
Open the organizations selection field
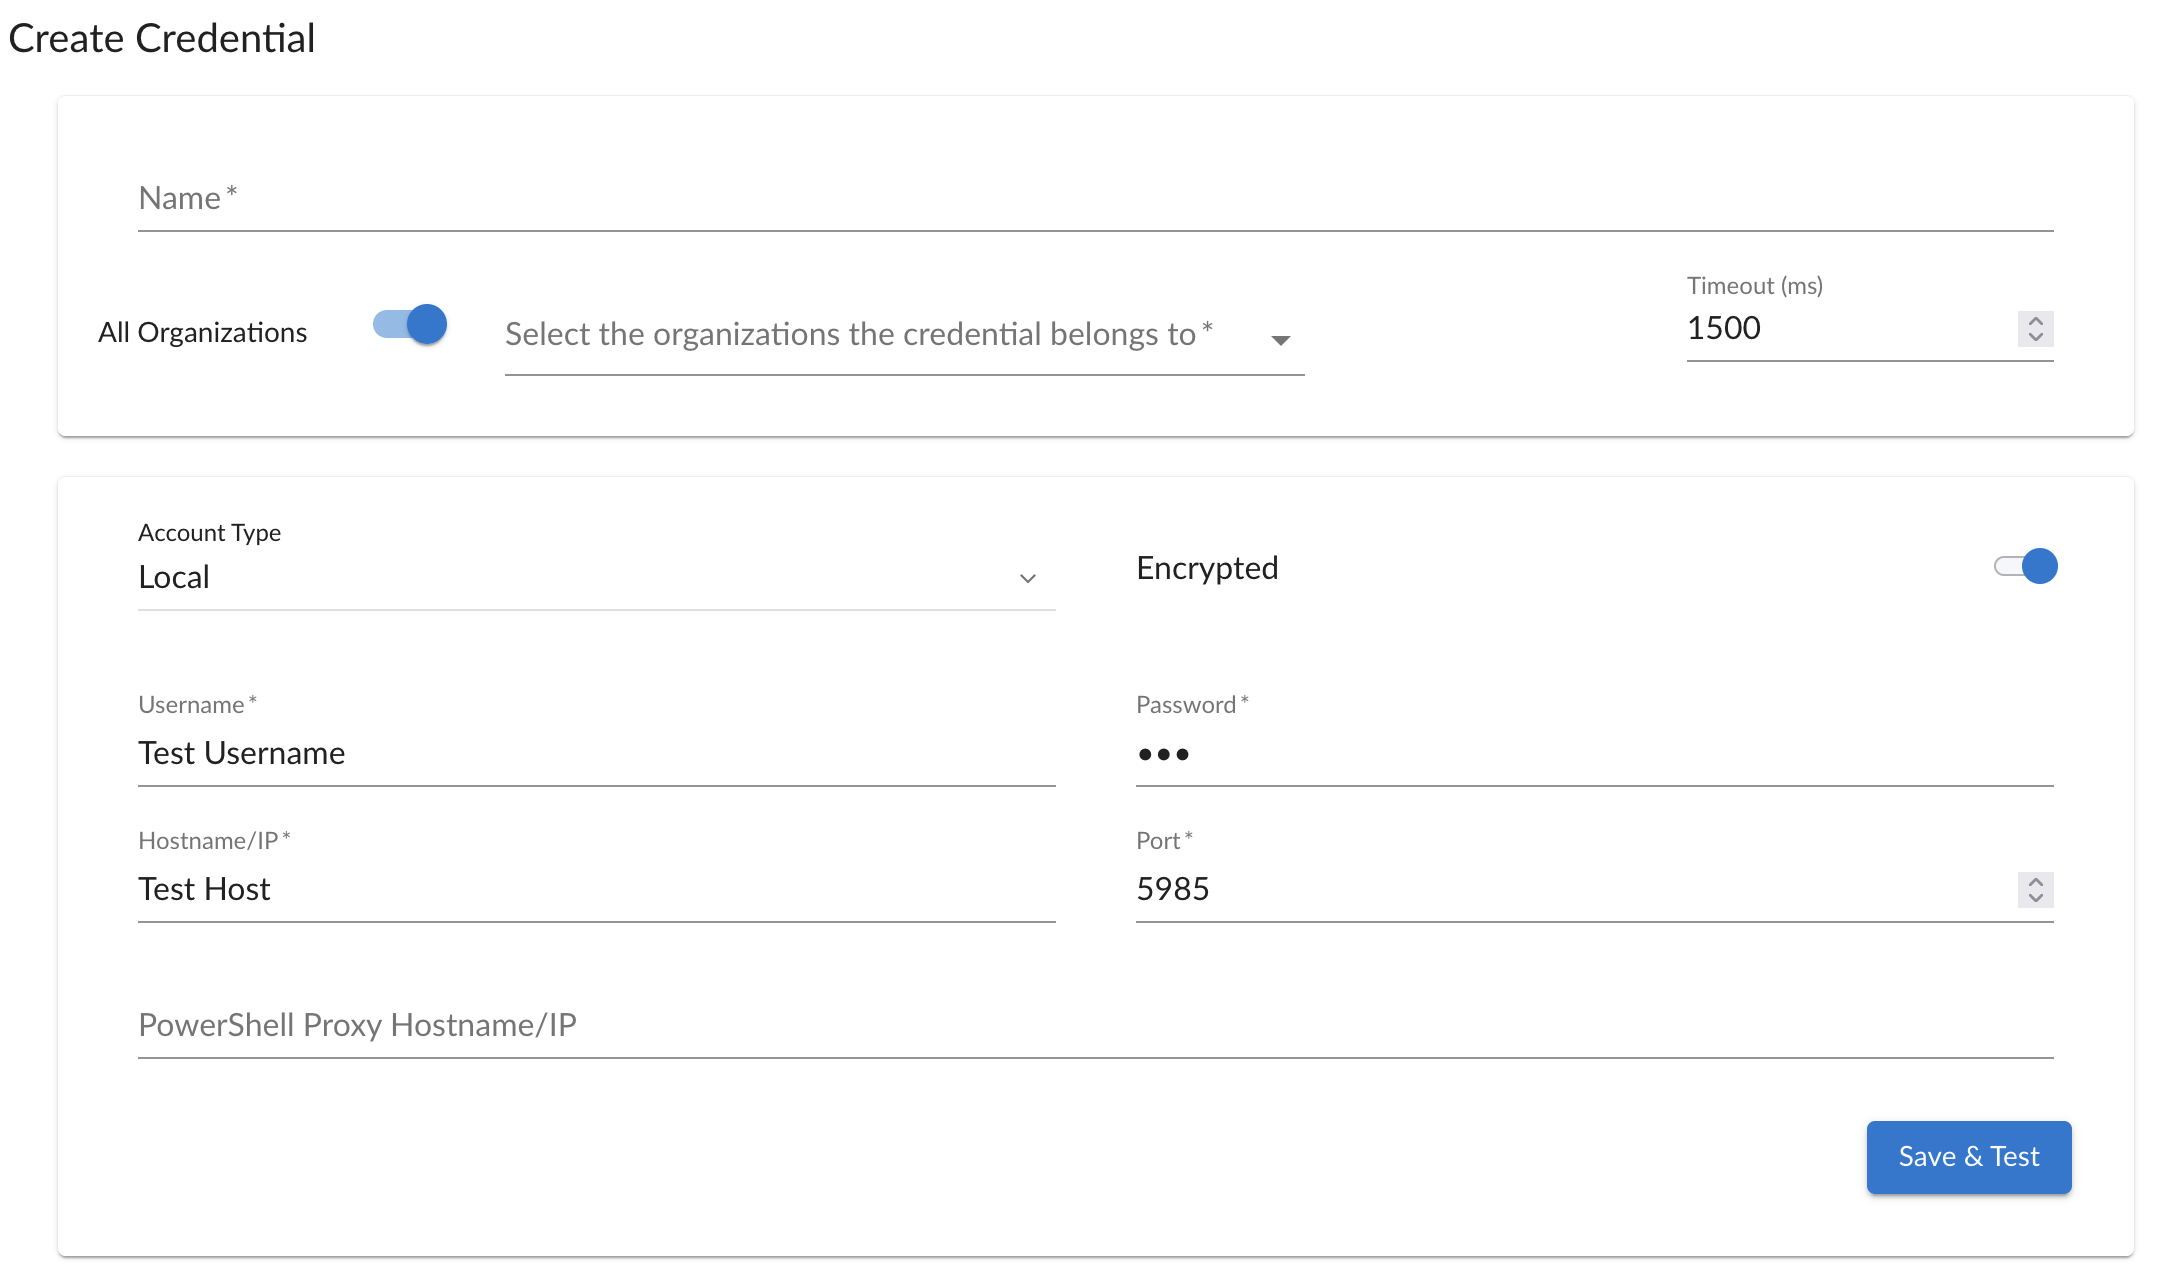pos(858,335)
